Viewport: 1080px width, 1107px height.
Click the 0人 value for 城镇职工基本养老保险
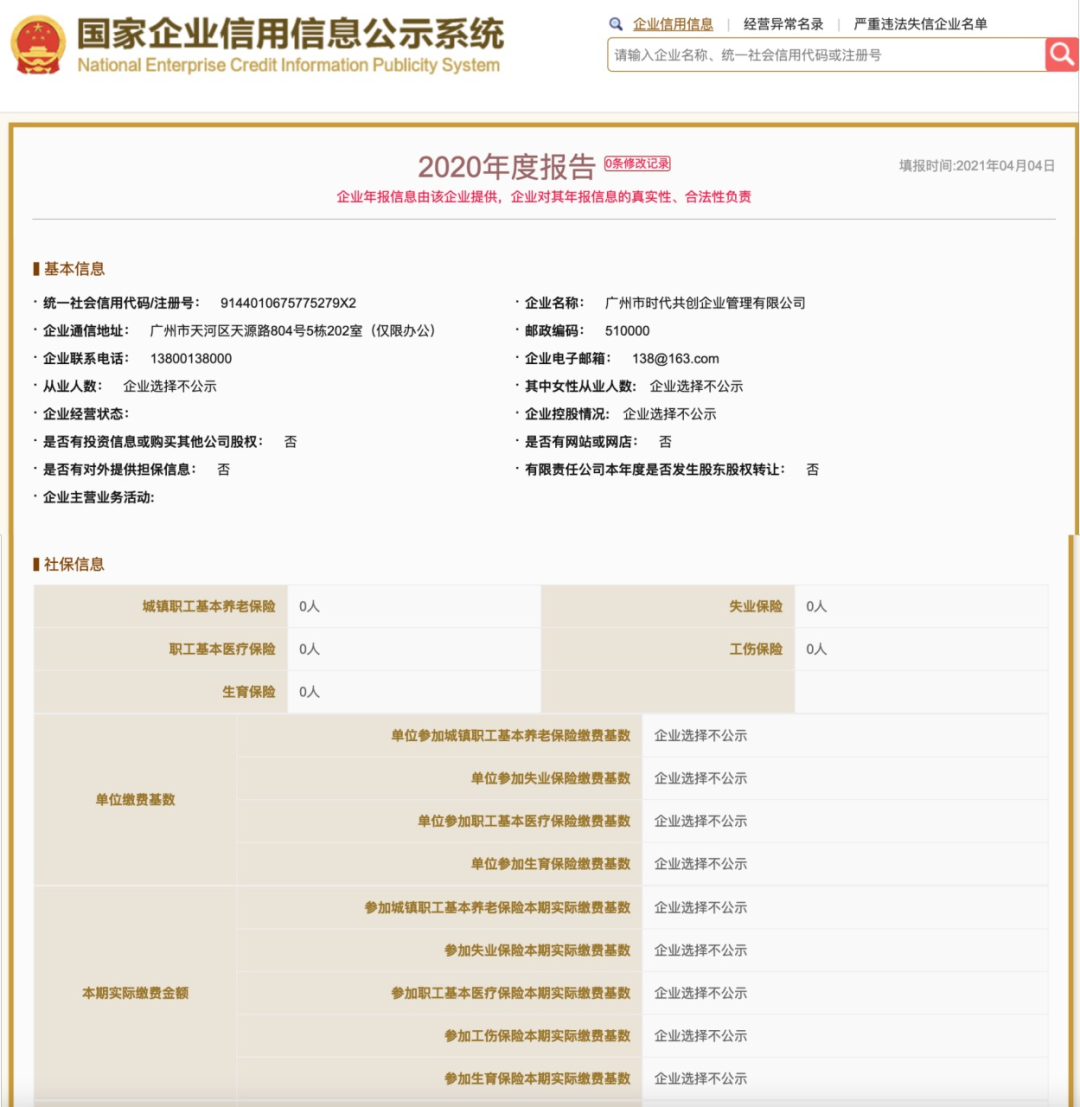309,606
